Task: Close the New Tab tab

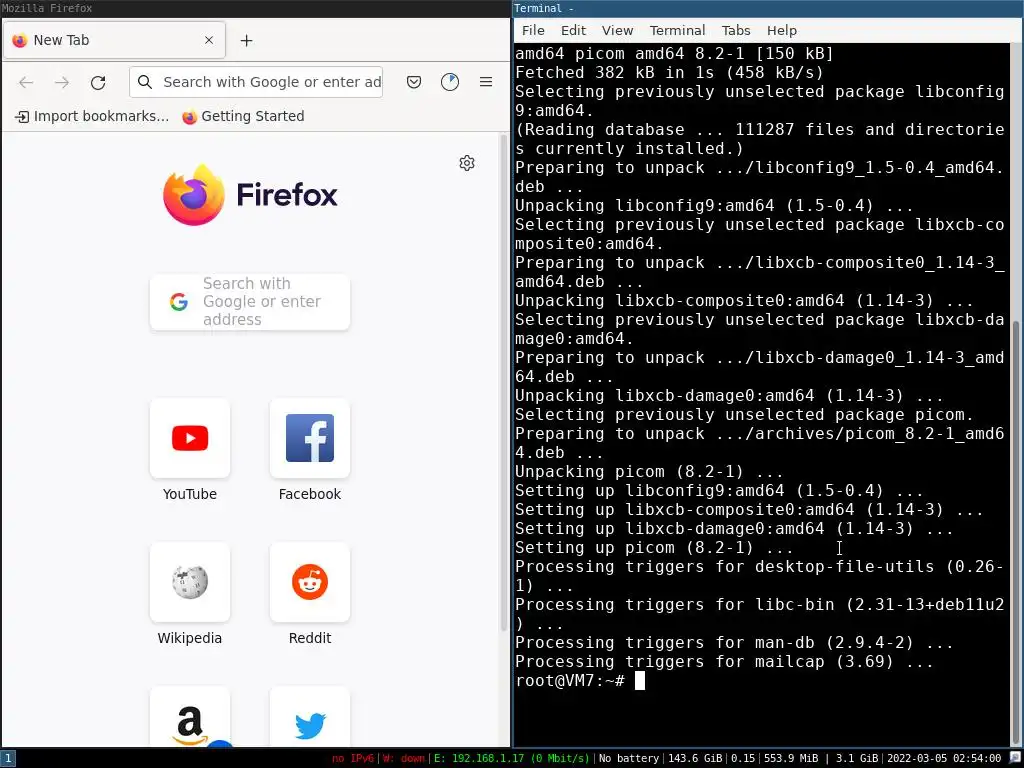Action: pyautogui.click(x=209, y=40)
